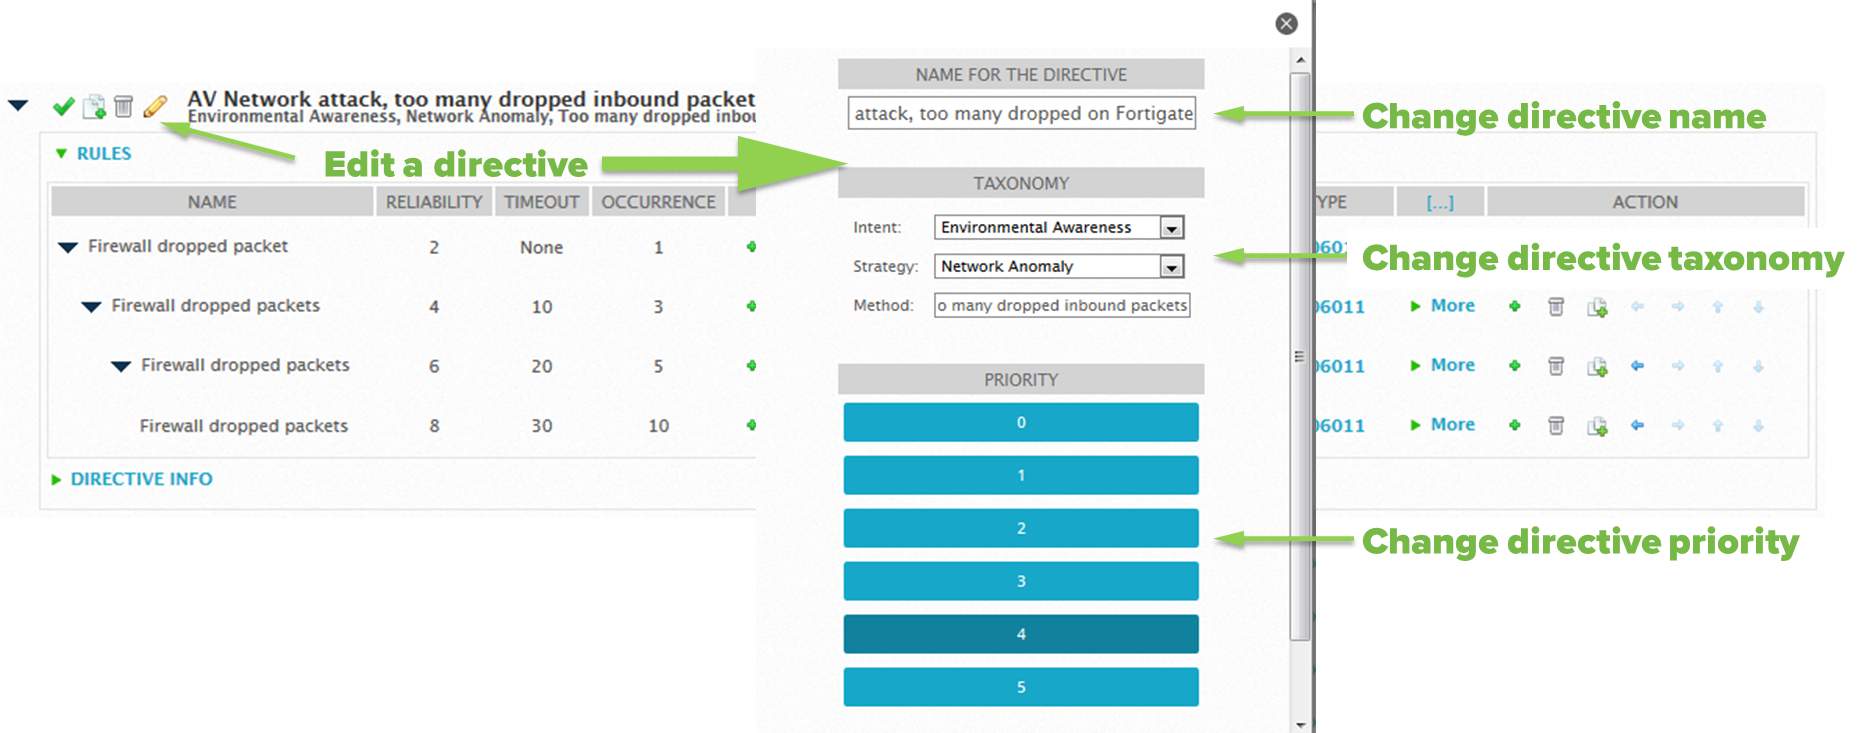Close the edit directive dialog
Image resolution: width=1868 pixels, height=733 pixels.
(x=1287, y=24)
